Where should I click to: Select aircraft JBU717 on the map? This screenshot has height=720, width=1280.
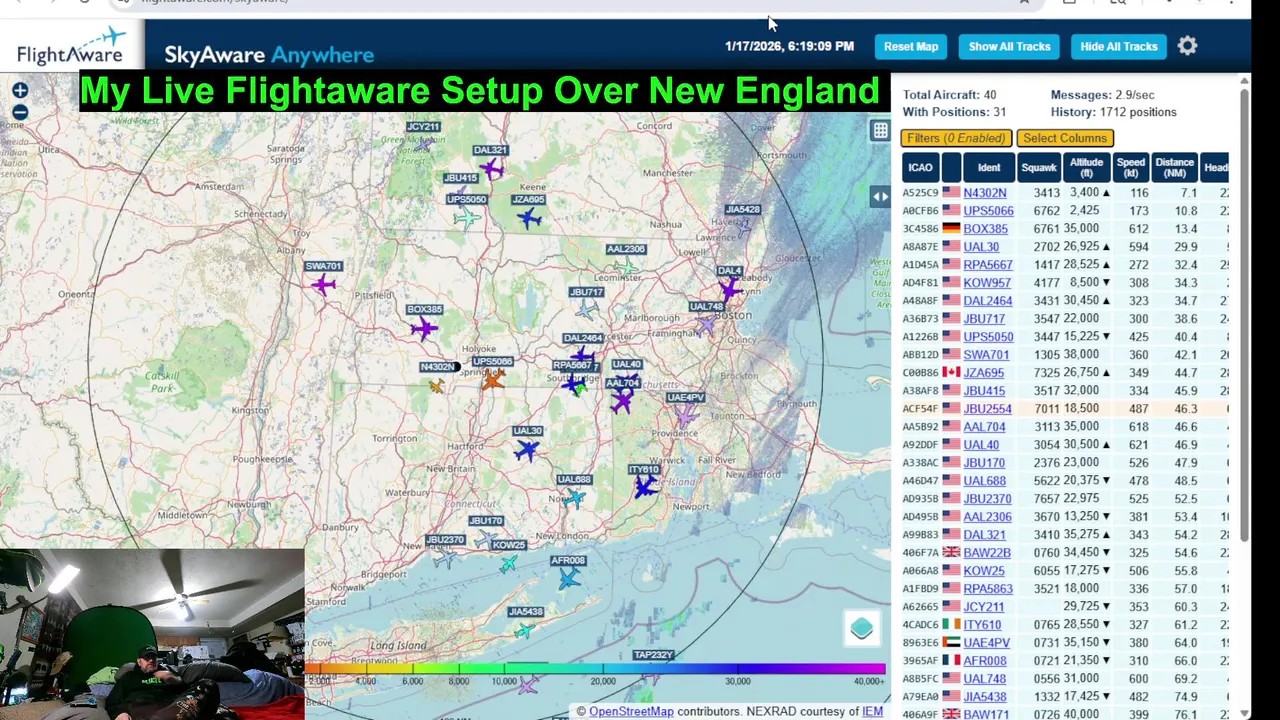[587, 310]
